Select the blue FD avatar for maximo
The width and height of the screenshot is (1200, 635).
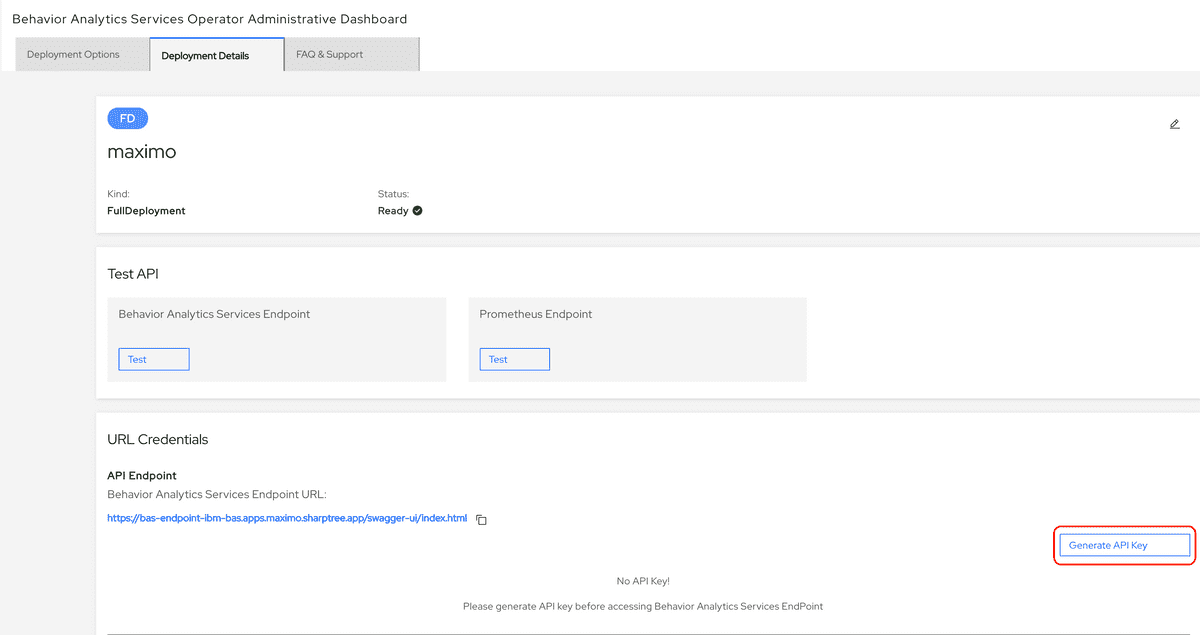(x=127, y=117)
